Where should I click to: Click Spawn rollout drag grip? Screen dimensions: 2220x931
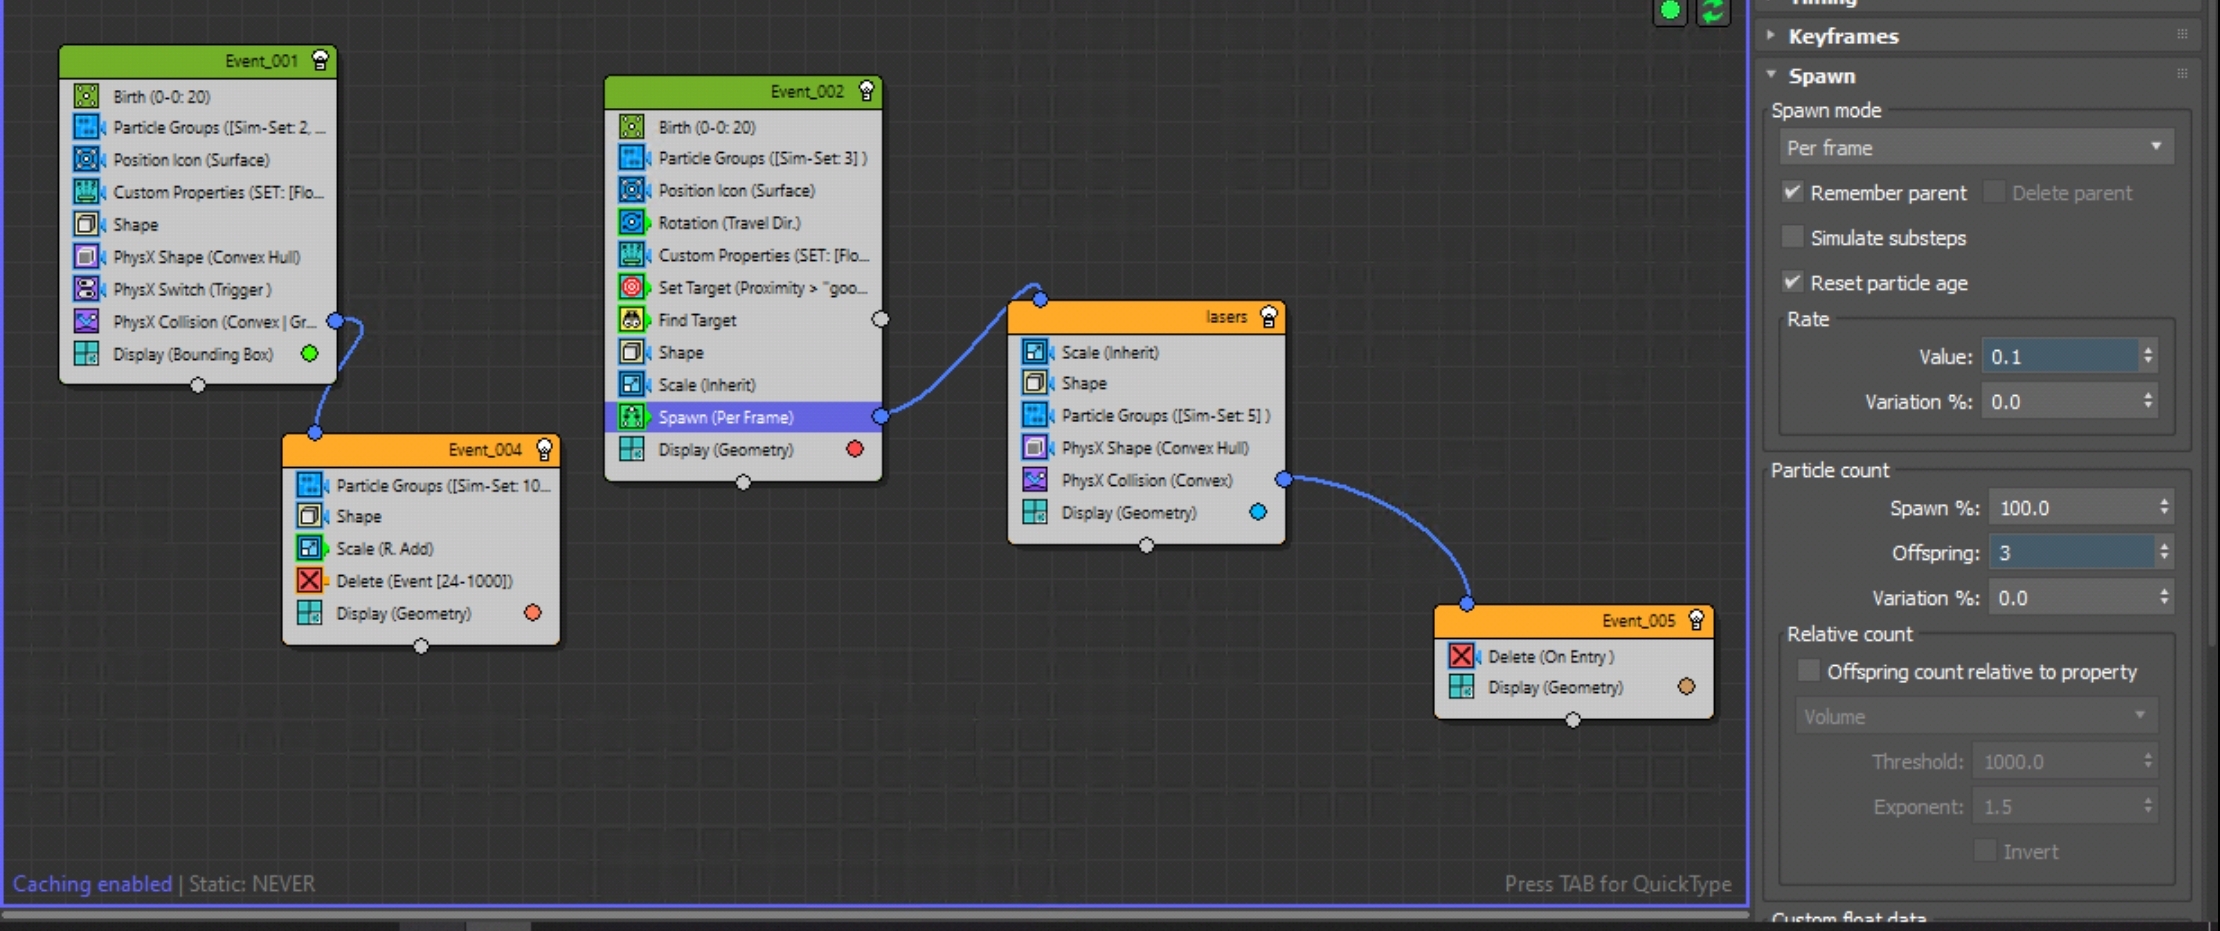2182,74
